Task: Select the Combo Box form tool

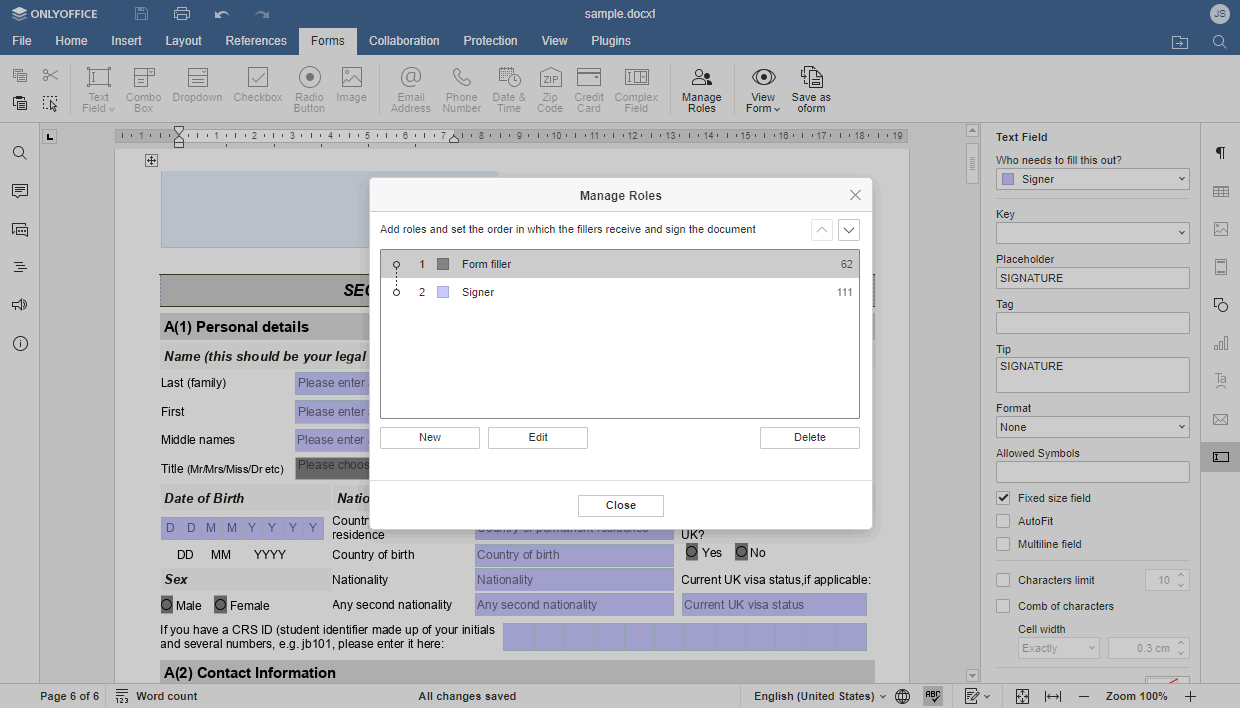Action: (143, 88)
